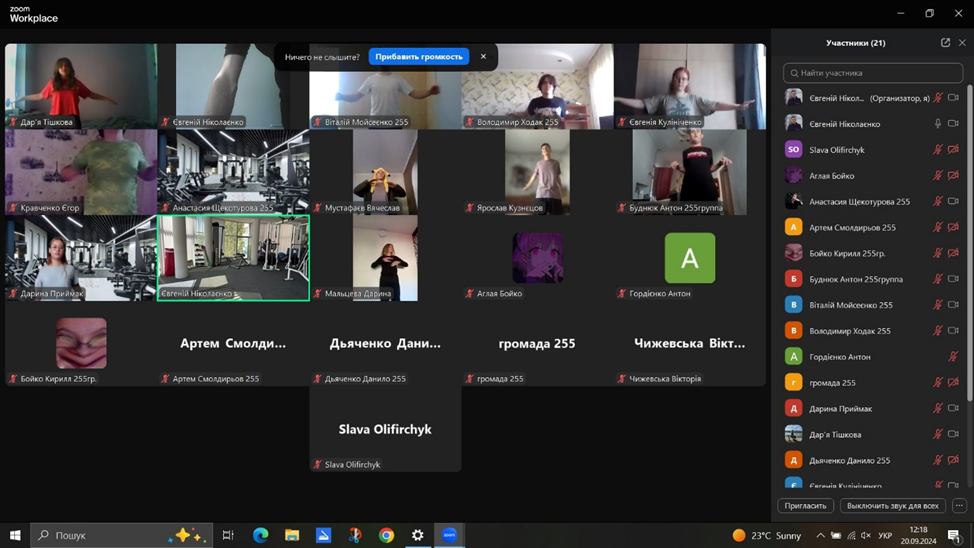Click muted mic icon for Гордієнко Антон

[x=953, y=357]
